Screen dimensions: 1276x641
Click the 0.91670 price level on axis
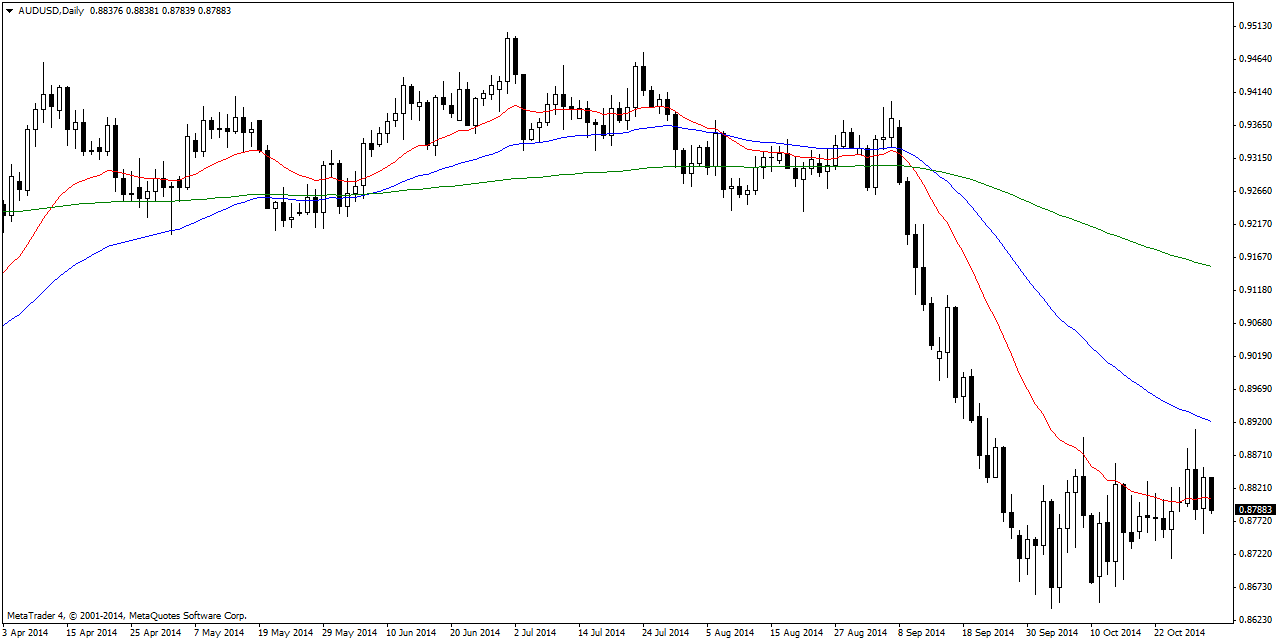[1255, 257]
